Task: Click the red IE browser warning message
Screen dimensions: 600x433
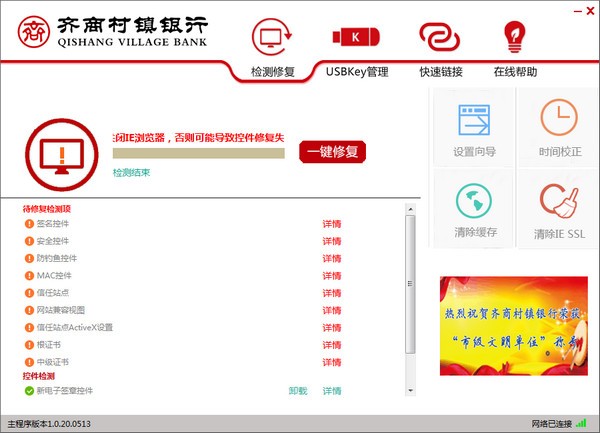Action: (x=199, y=138)
